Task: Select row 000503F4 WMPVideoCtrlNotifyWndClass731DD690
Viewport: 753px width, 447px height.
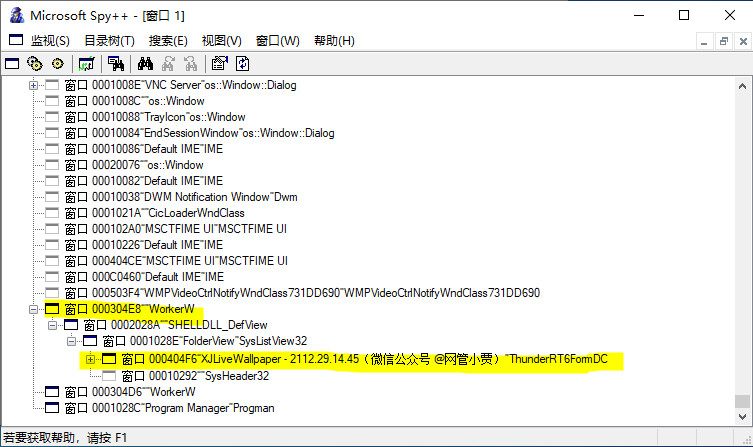Action: point(303,293)
